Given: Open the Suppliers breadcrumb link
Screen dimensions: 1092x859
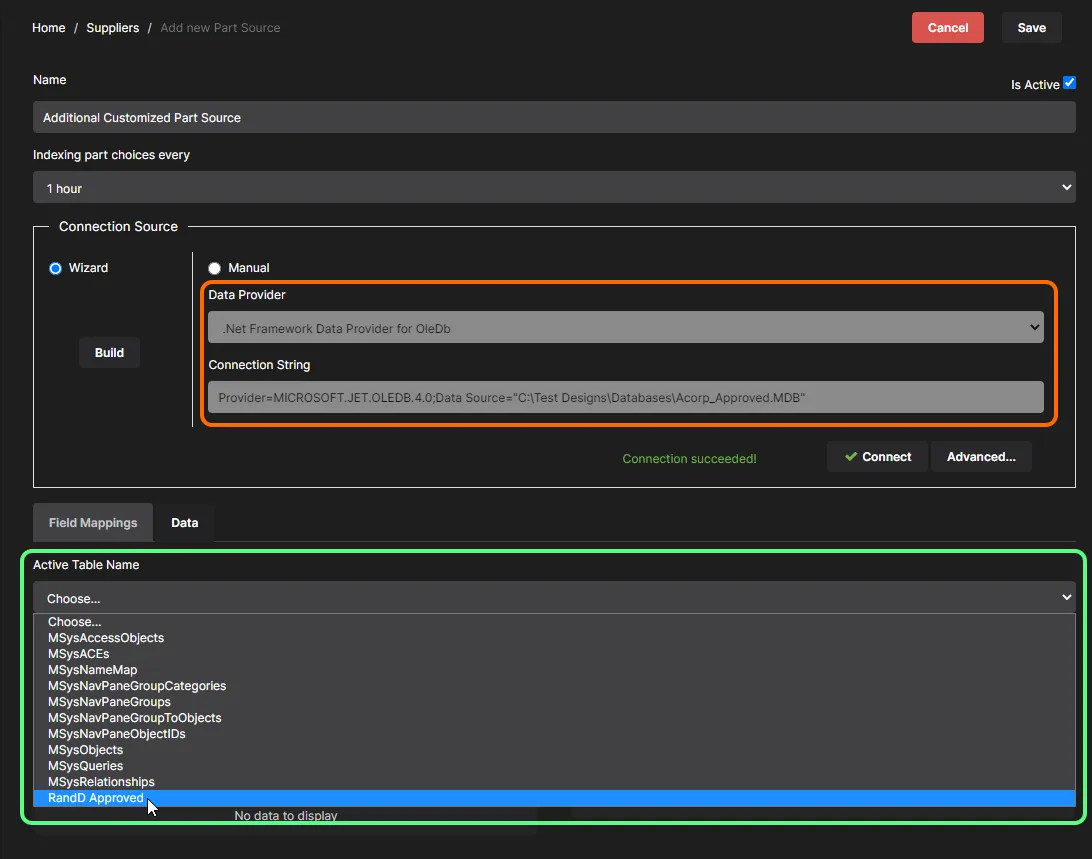Looking at the screenshot, I should tap(113, 28).
